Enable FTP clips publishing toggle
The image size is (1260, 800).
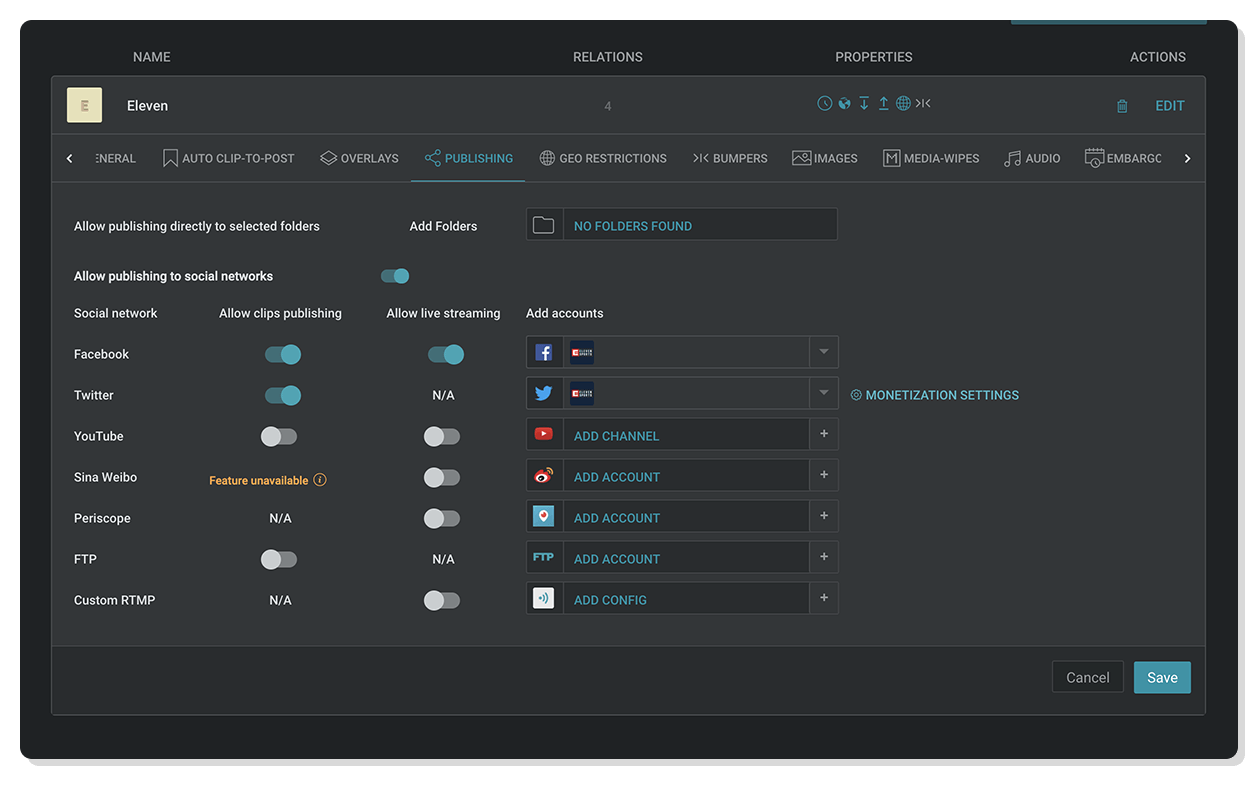point(279,559)
